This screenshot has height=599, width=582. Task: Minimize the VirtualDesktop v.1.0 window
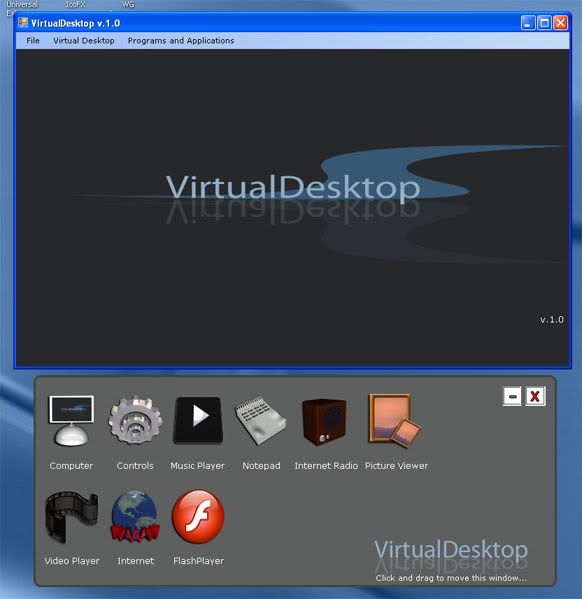click(x=528, y=23)
